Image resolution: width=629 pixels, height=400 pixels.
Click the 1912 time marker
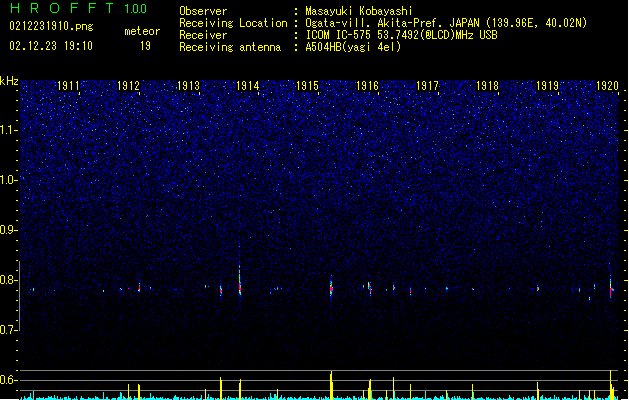tap(128, 86)
